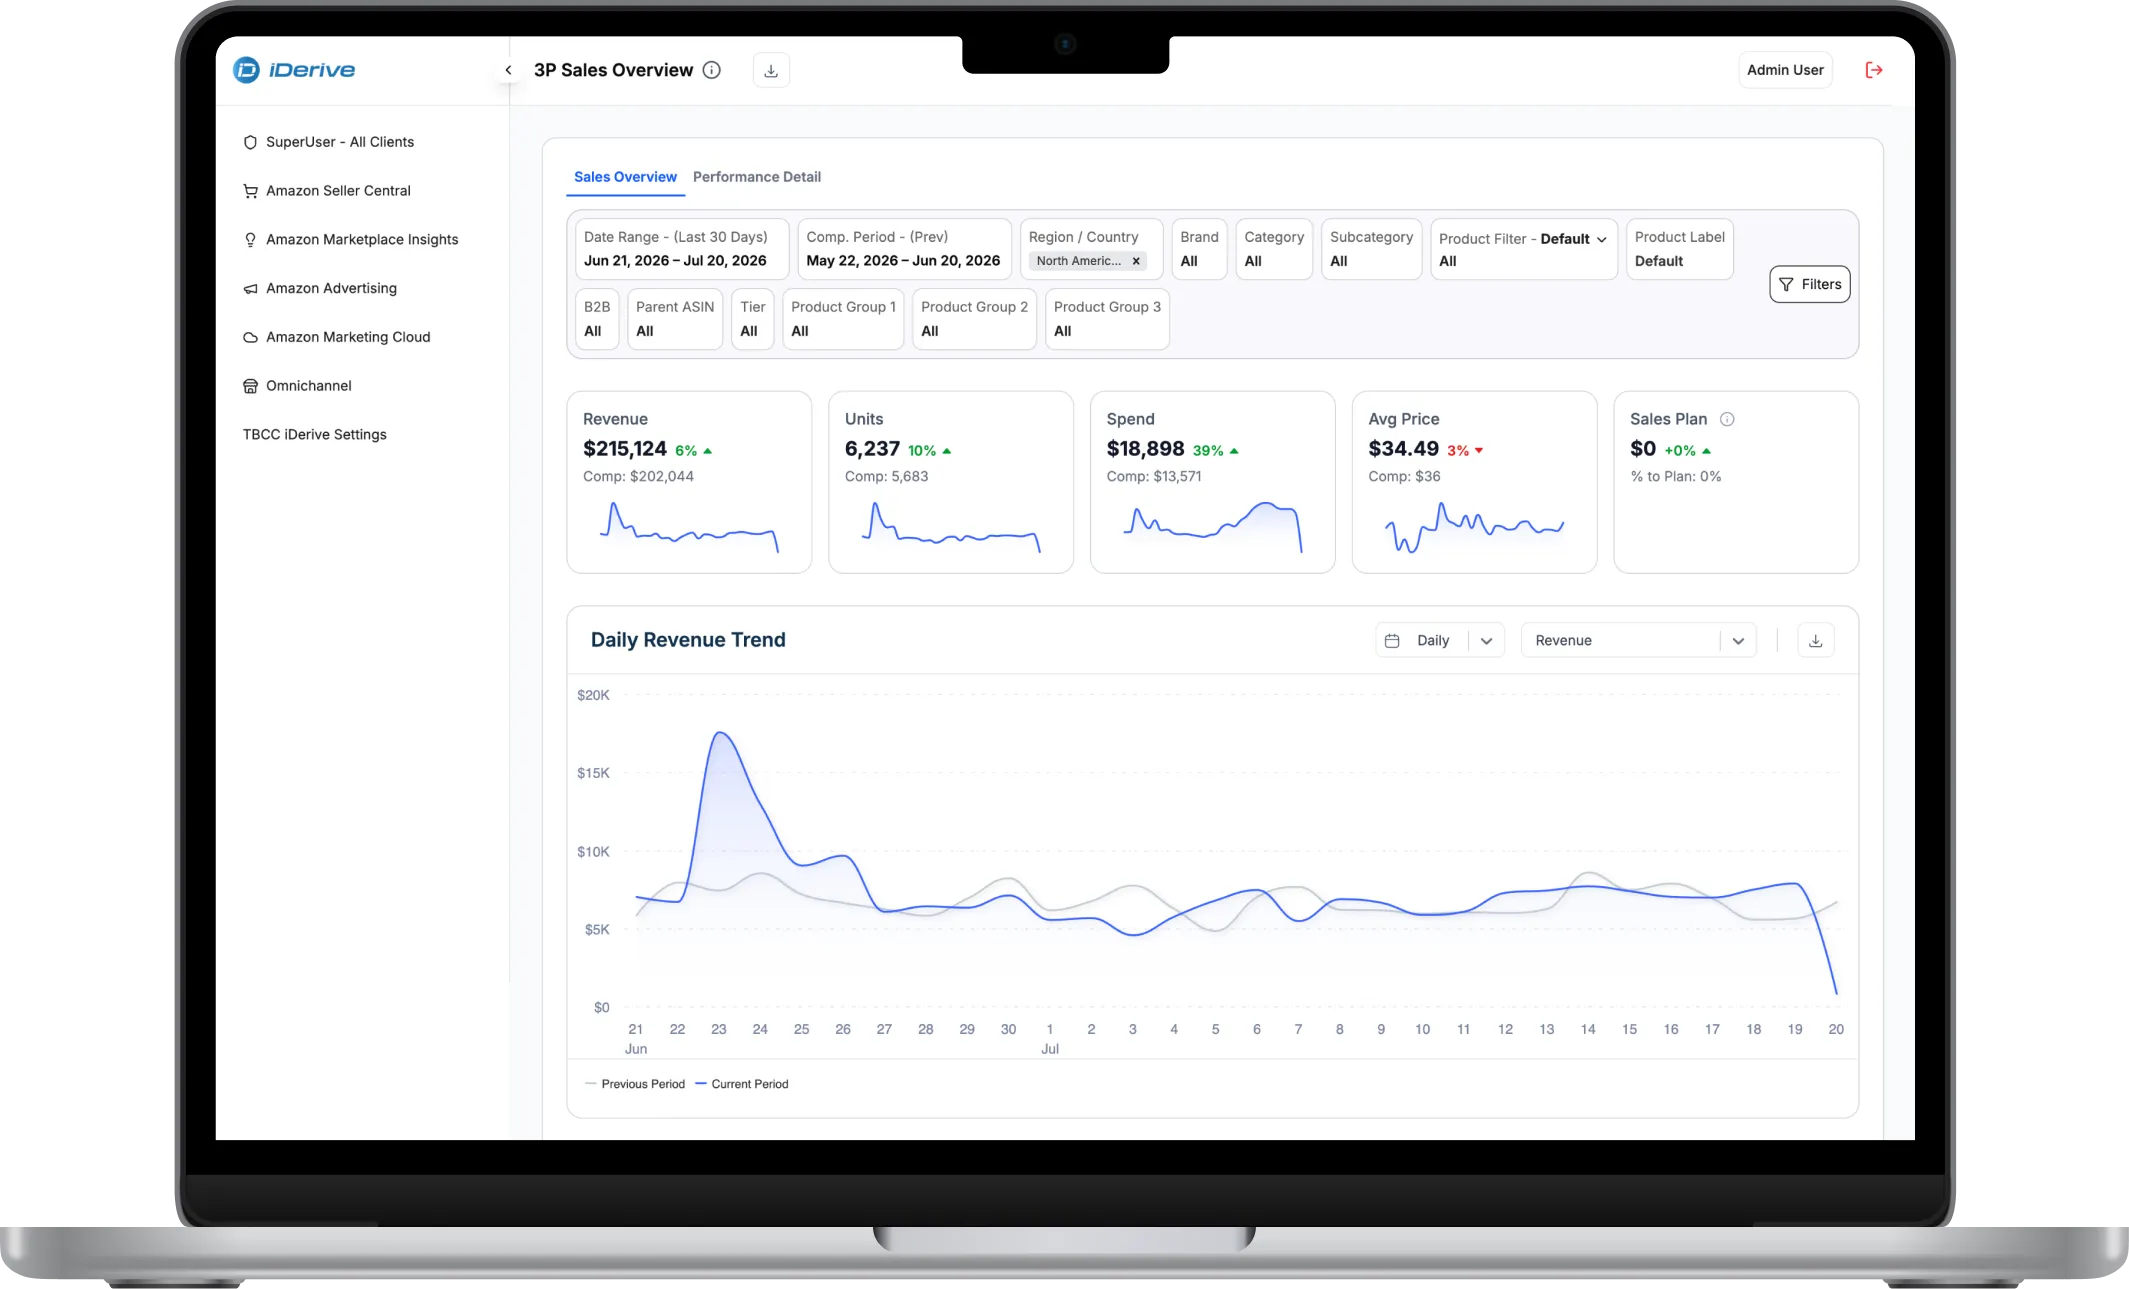The height and width of the screenshot is (1289, 2129).
Task: Open the Product Group 2 filter
Action: click(974, 319)
